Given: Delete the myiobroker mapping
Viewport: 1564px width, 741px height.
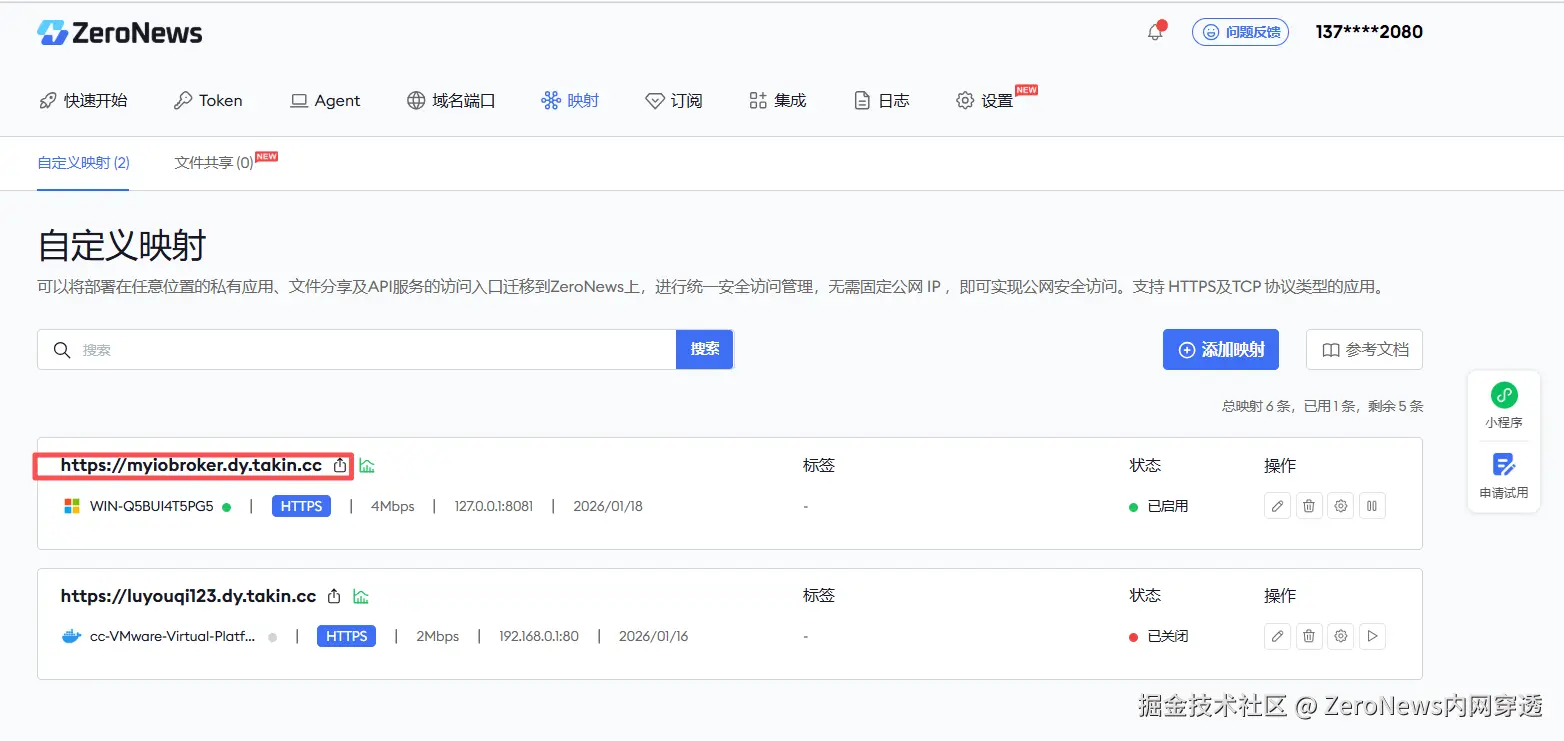Looking at the screenshot, I should (x=1309, y=506).
